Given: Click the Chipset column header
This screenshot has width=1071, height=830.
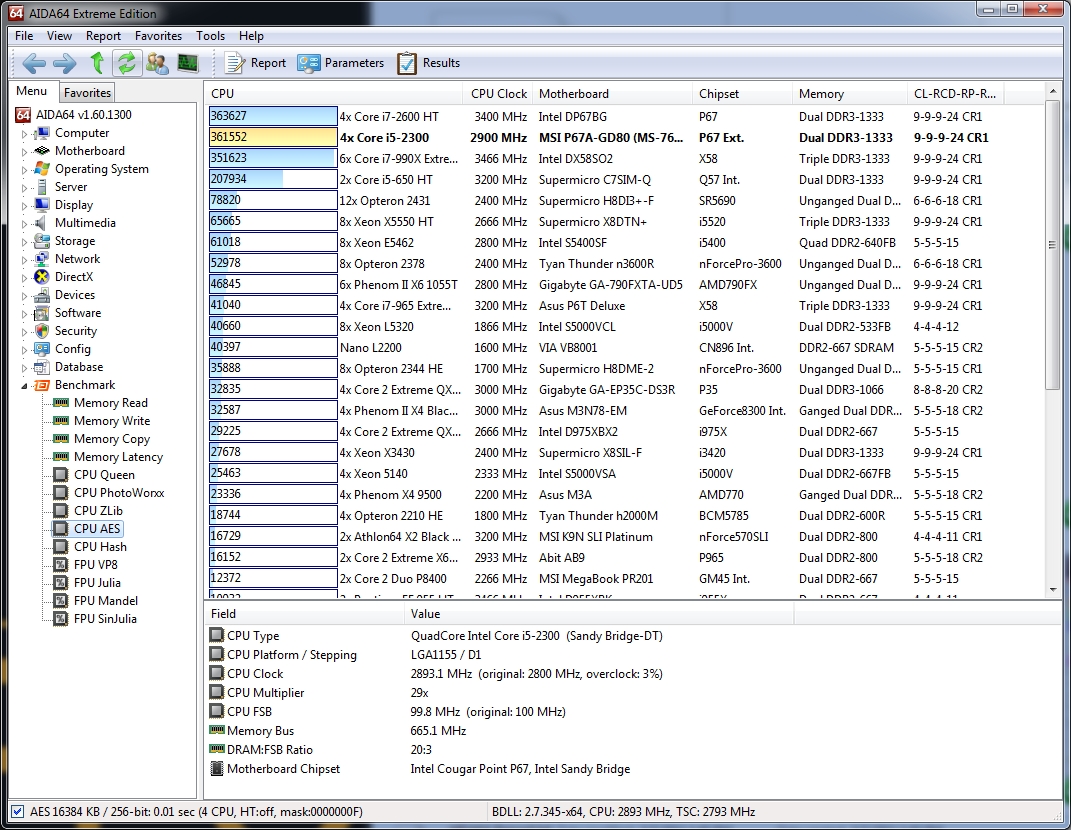Looking at the screenshot, I should click(x=719, y=94).
